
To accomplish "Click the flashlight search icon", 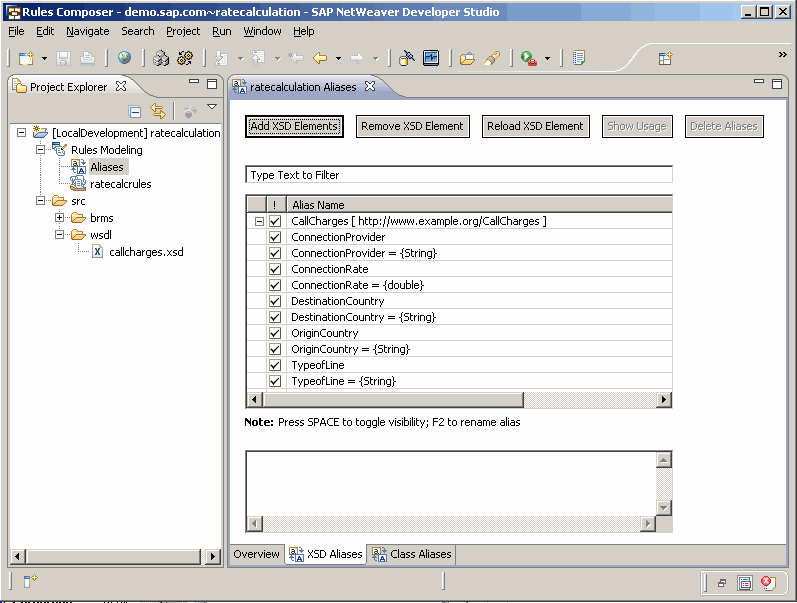I will click(x=492, y=58).
